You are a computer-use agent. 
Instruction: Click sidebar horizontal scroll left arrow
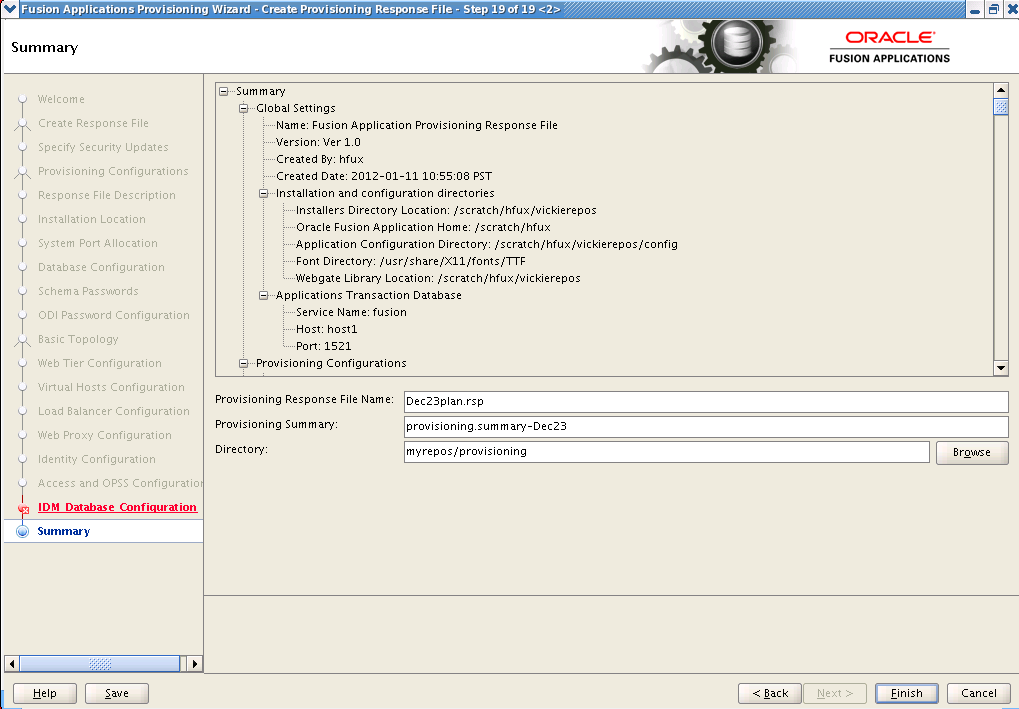pos(11,664)
